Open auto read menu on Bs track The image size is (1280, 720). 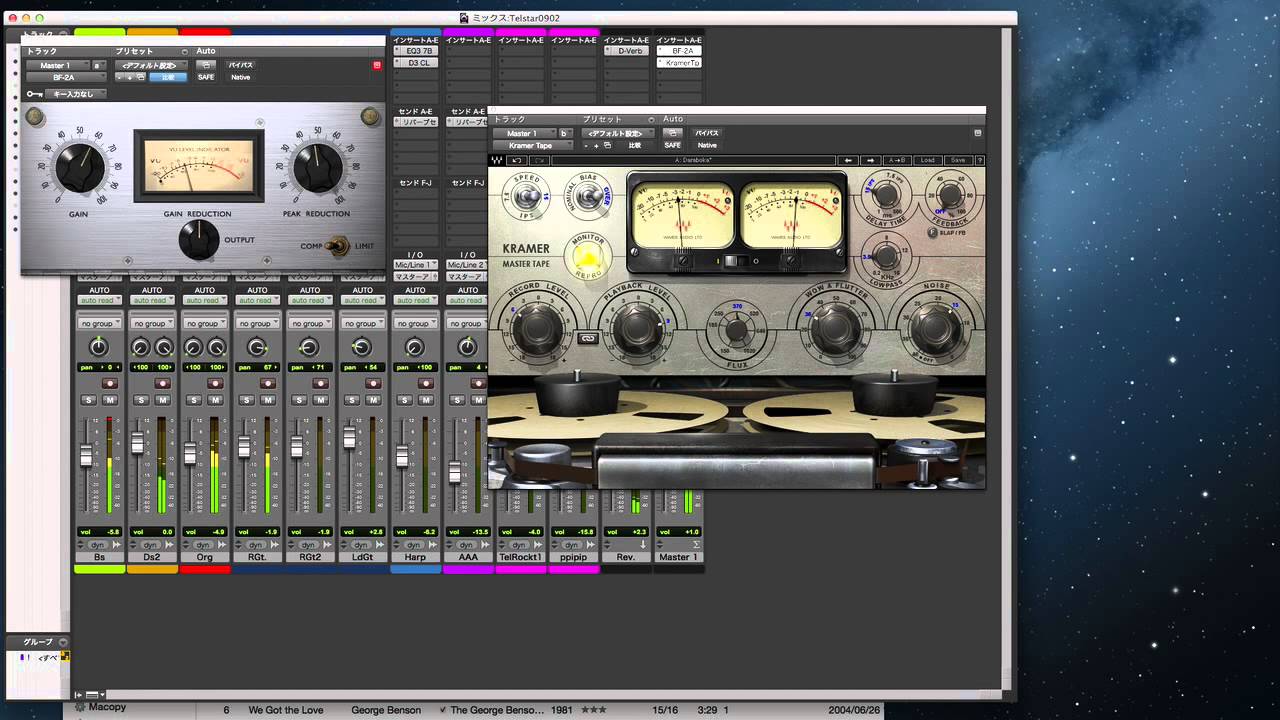(99, 300)
